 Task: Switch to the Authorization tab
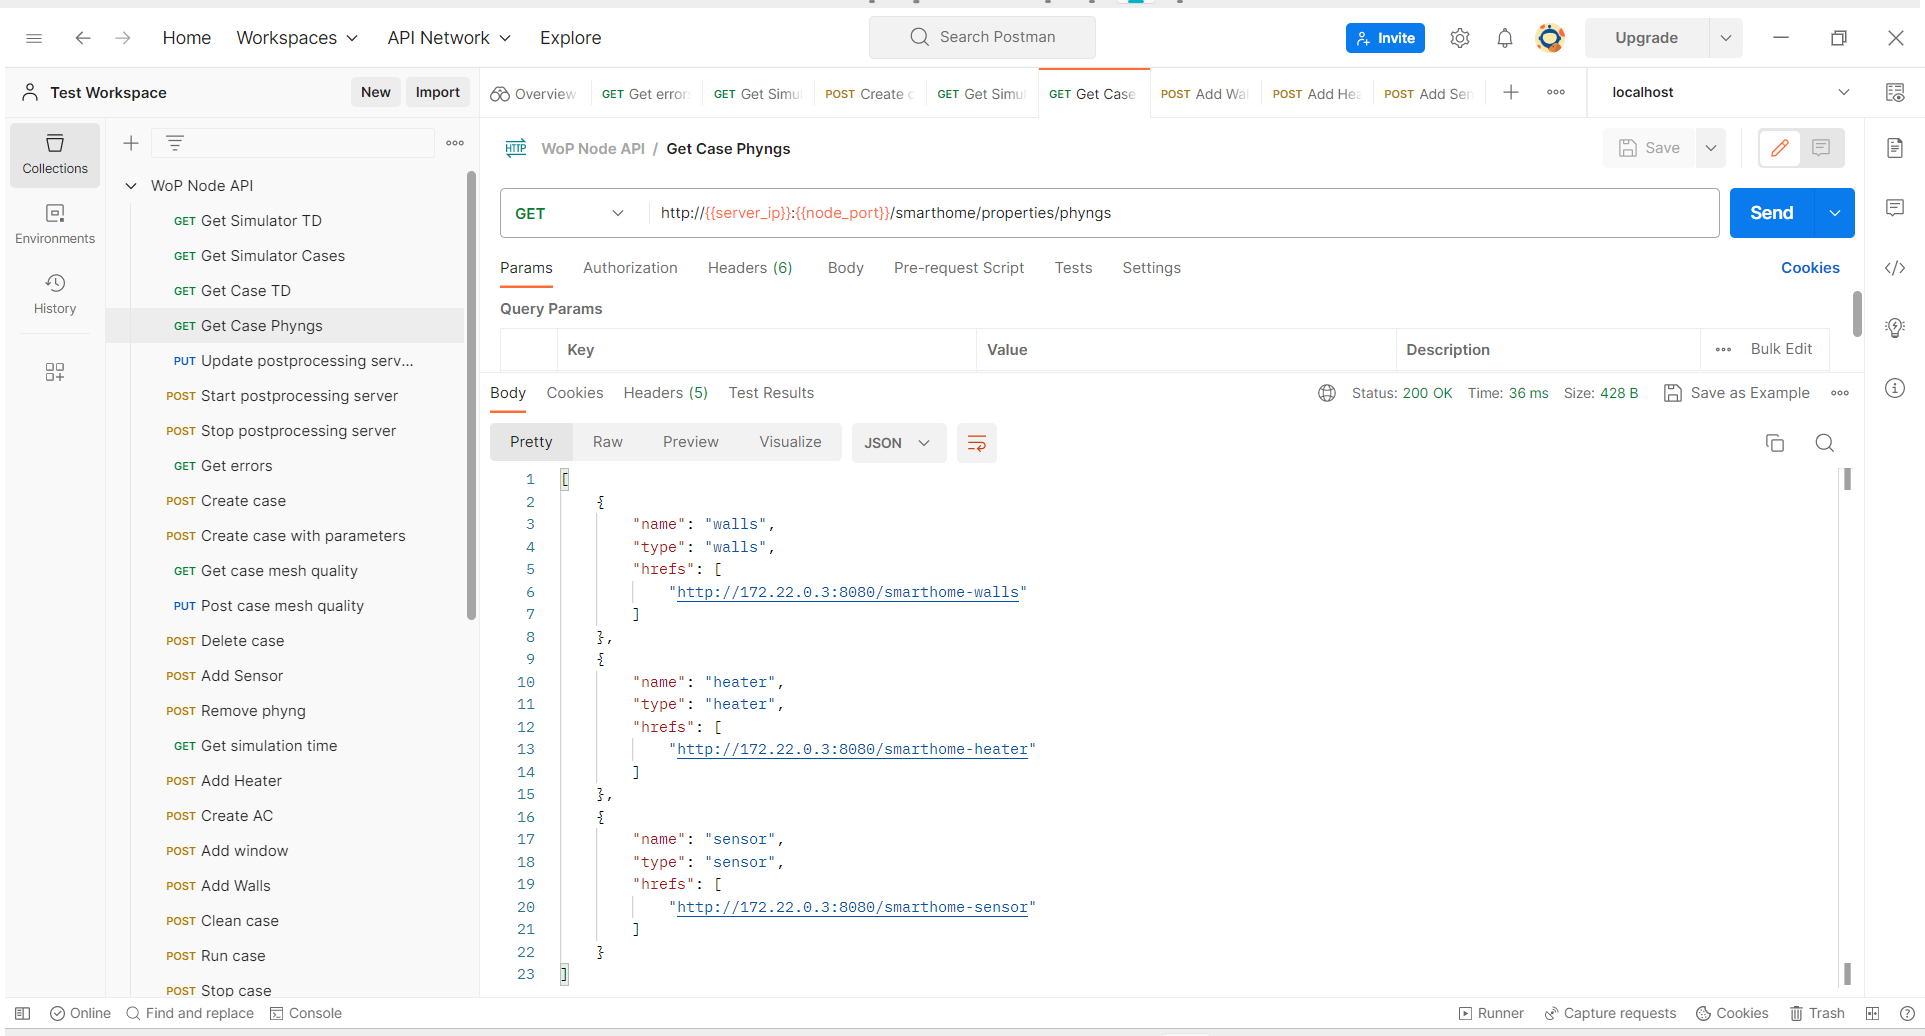pyautogui.click(x=630, y=268)
